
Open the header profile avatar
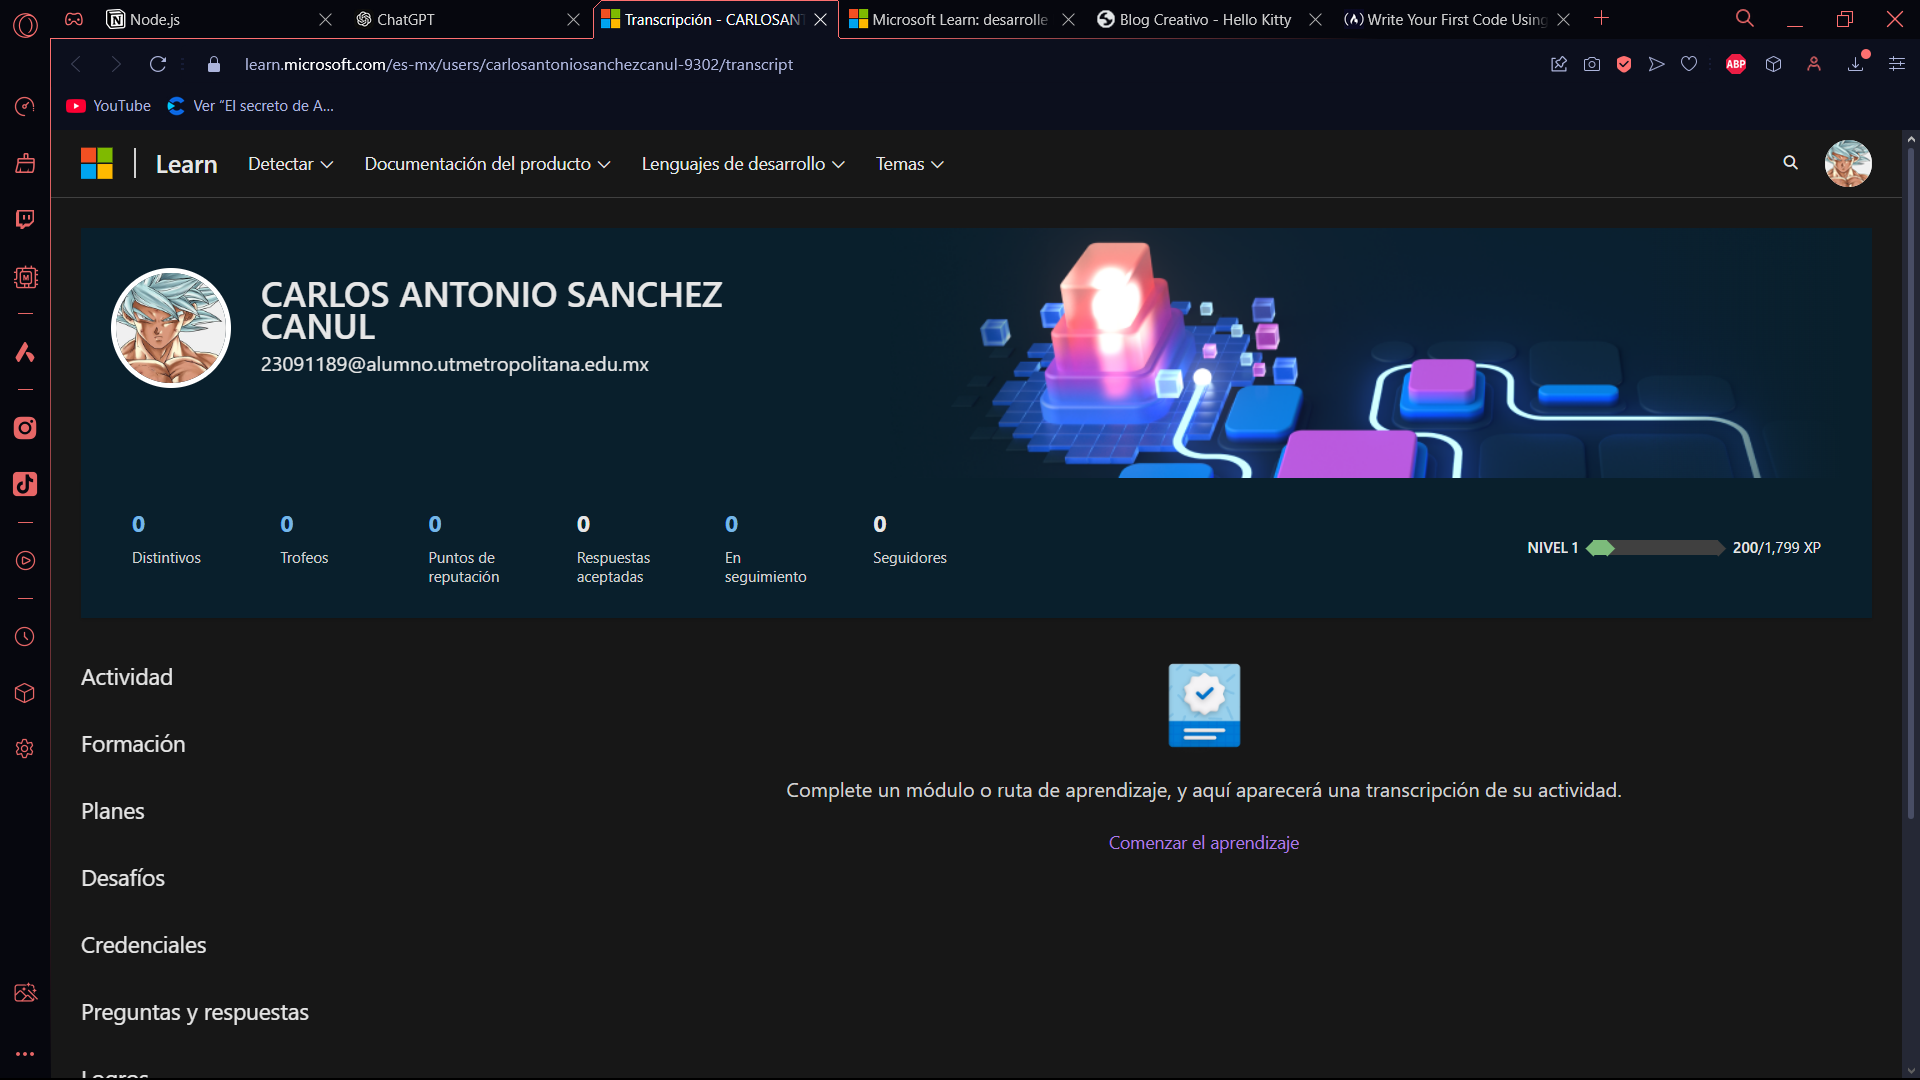[x=1848, y=163]
